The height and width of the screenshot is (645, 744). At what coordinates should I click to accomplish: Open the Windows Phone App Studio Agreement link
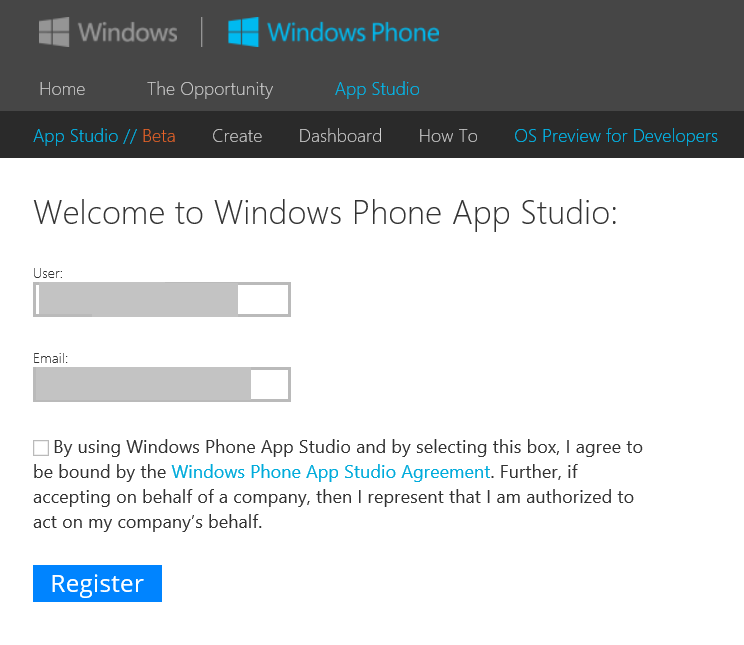pos(330,472)
